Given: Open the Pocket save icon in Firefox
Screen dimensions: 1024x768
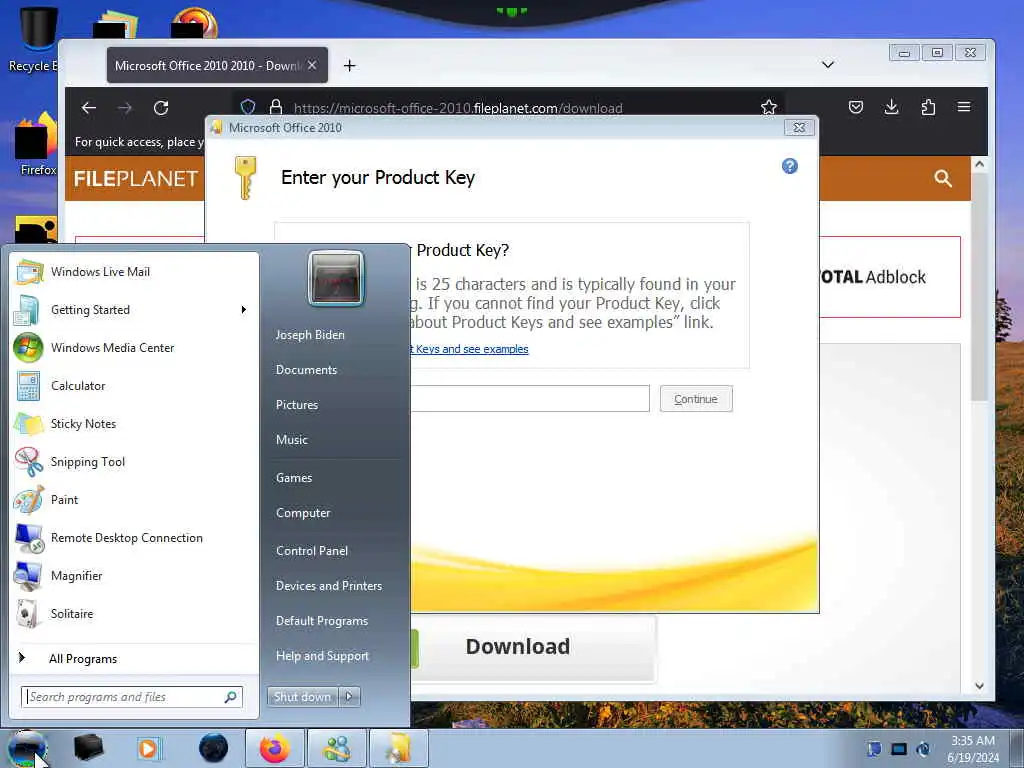Looking at the screenshot, I should click(x=856, y=107).
